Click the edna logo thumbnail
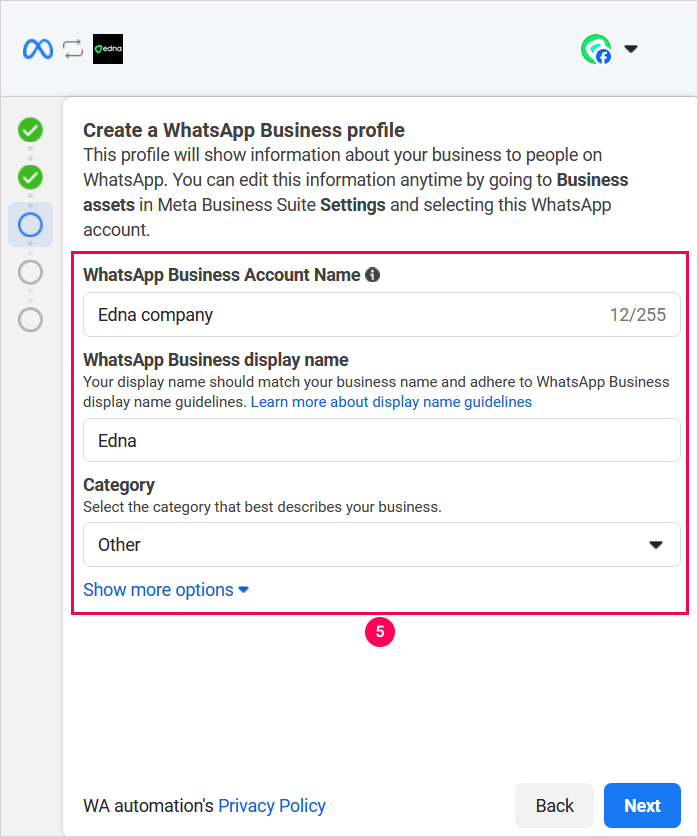The image size is (698, 837). pyautogui.click(x=108, y=49)
